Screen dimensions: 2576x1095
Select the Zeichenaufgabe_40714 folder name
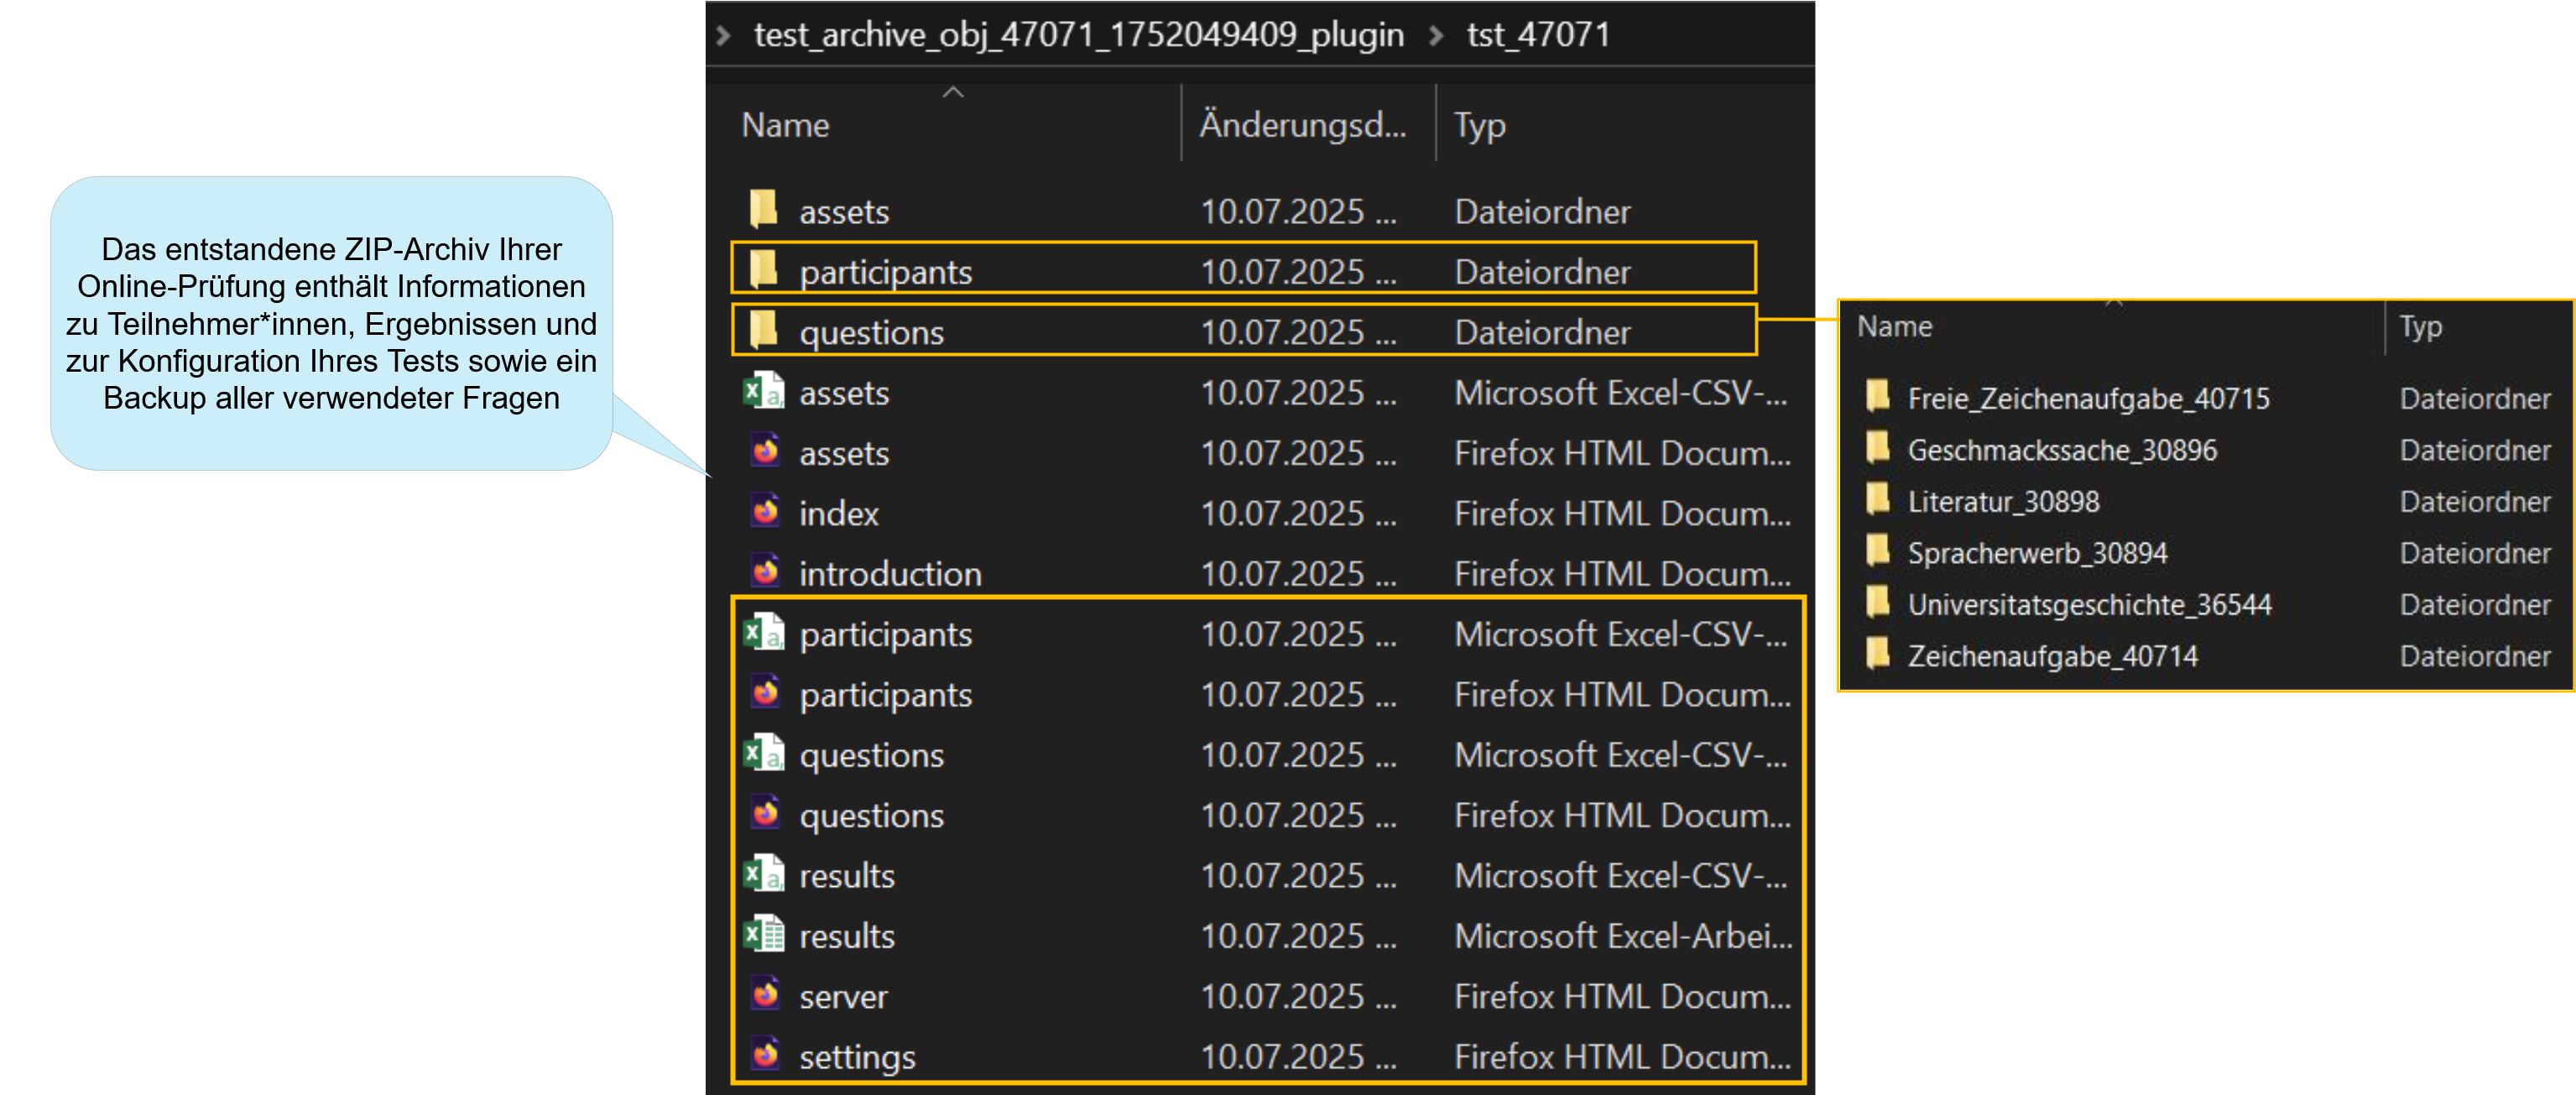tap(2052, 656)
